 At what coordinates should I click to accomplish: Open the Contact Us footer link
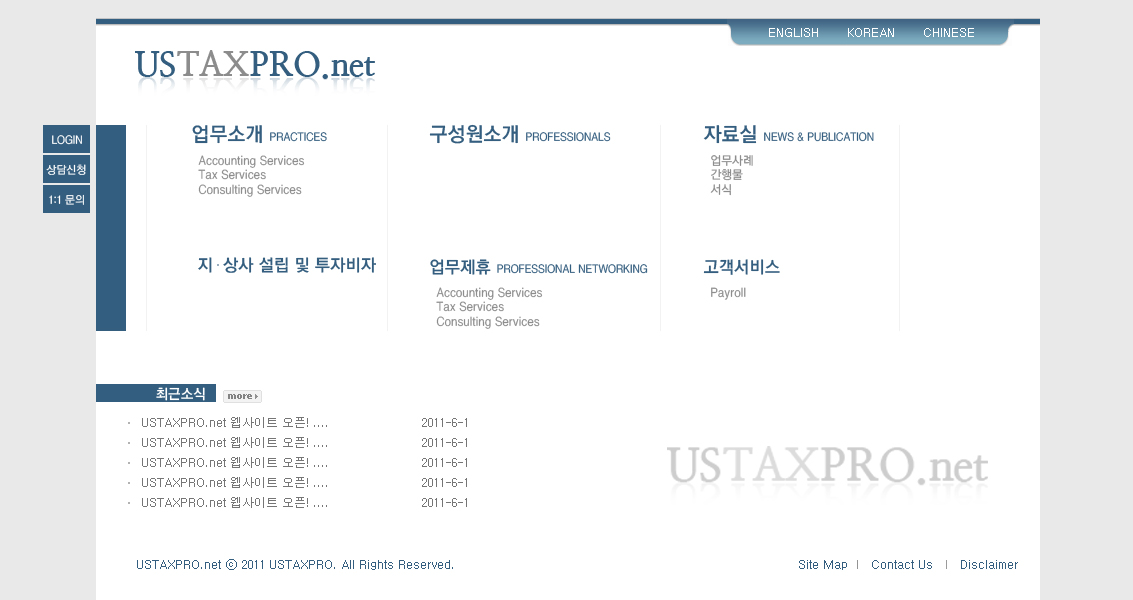click(901, 565)
